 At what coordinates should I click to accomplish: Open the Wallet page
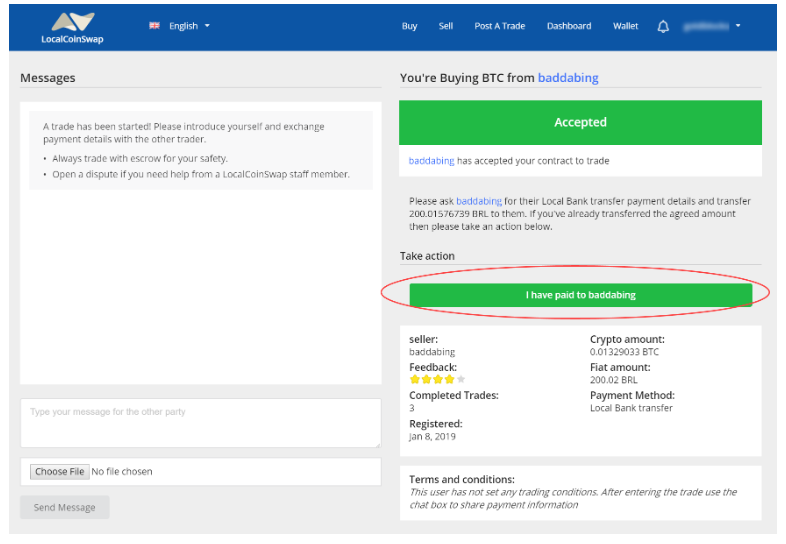625,26
